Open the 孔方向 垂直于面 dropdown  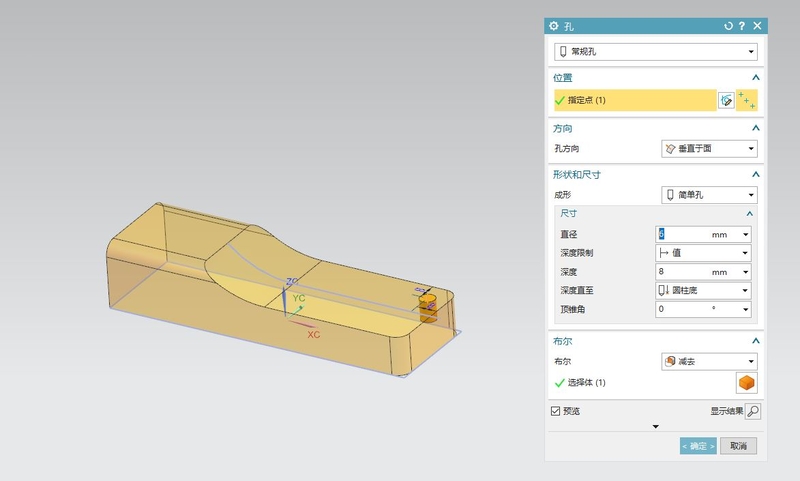pyautogui.click(x=709, y=149)
